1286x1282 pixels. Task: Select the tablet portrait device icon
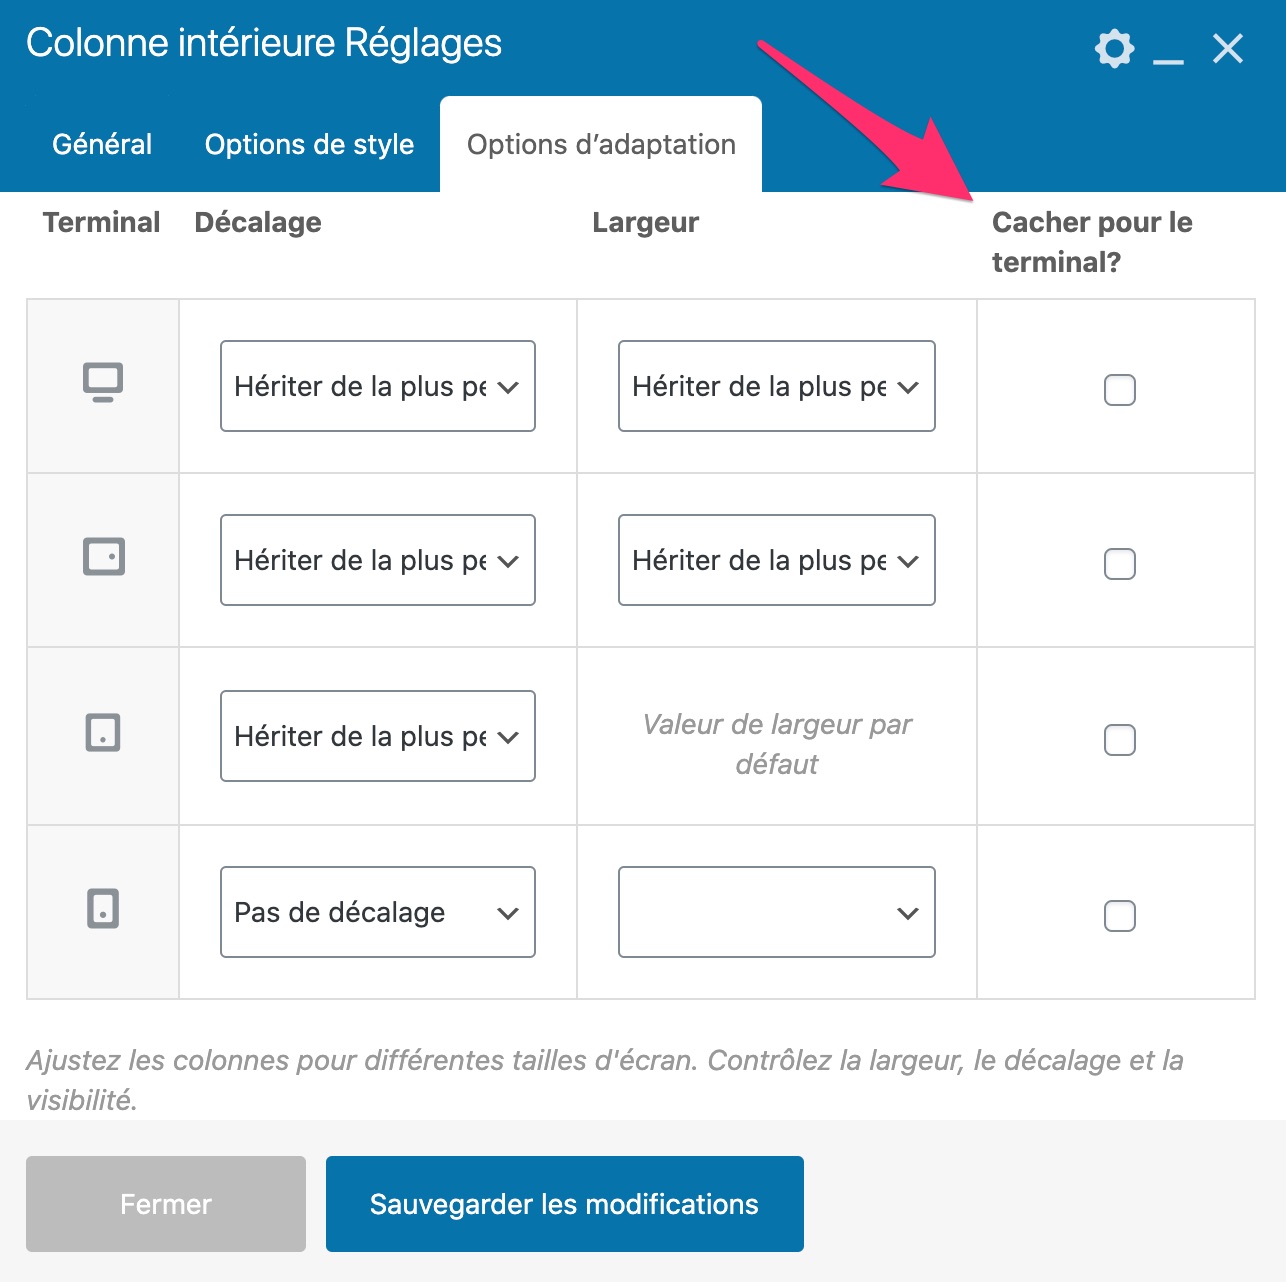103,736
